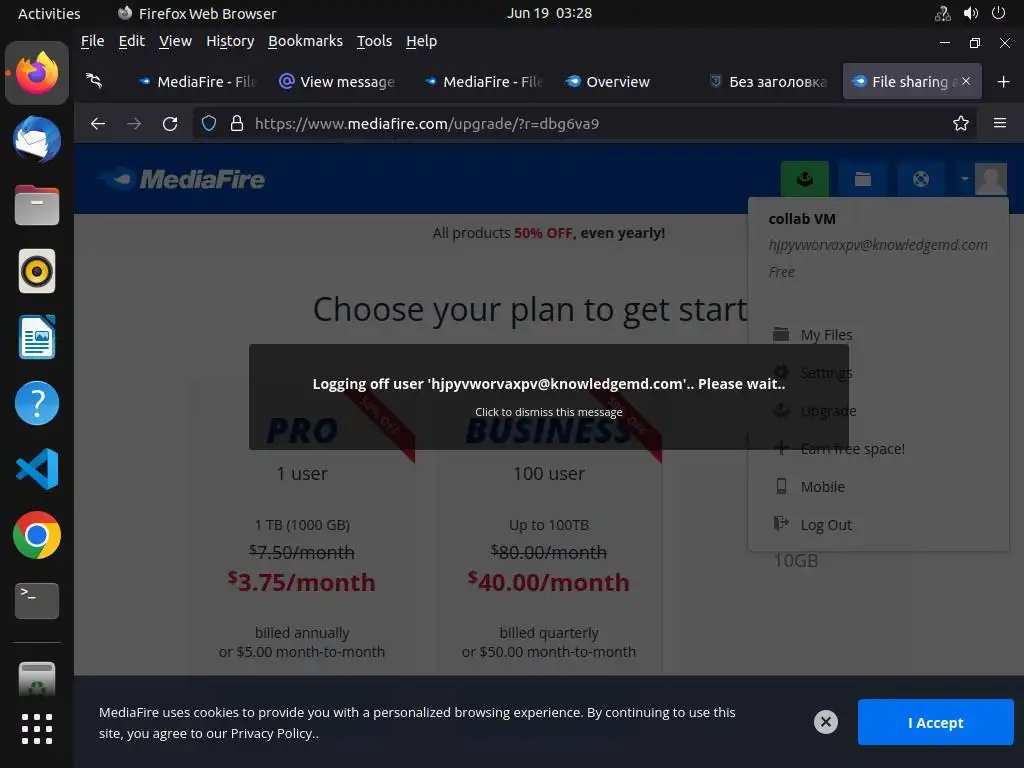1024x768 pixels.
Task: Switch to the Без заголовка tab
Action: [x=768, y=82]
